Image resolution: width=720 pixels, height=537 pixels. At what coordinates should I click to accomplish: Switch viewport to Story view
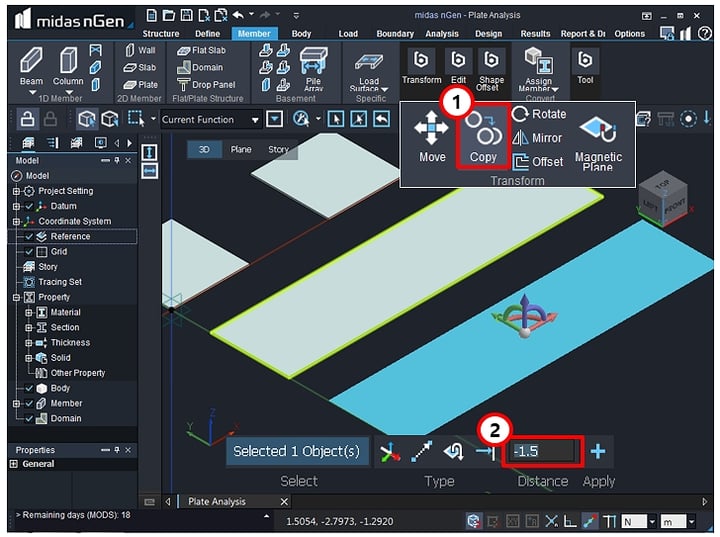(x=278, y=149)
